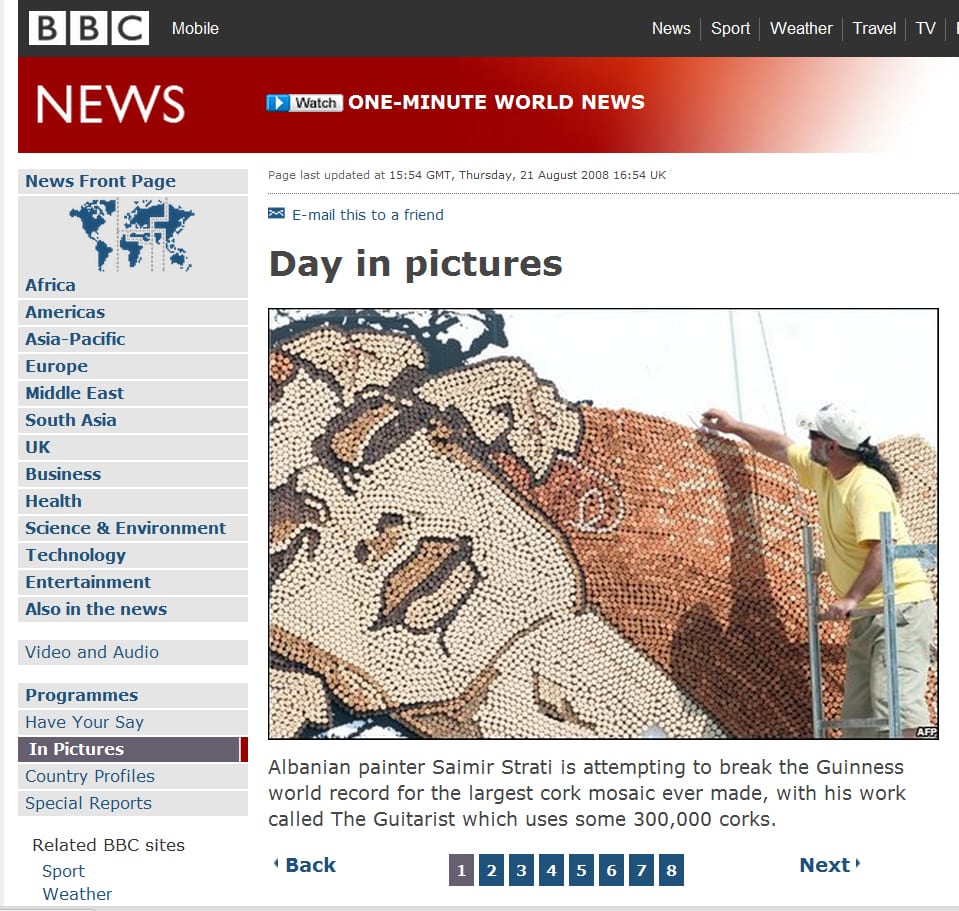Select In Pictures in the sidebar
This screenshot has width=959, height=911.
click(x=133, y=749)
